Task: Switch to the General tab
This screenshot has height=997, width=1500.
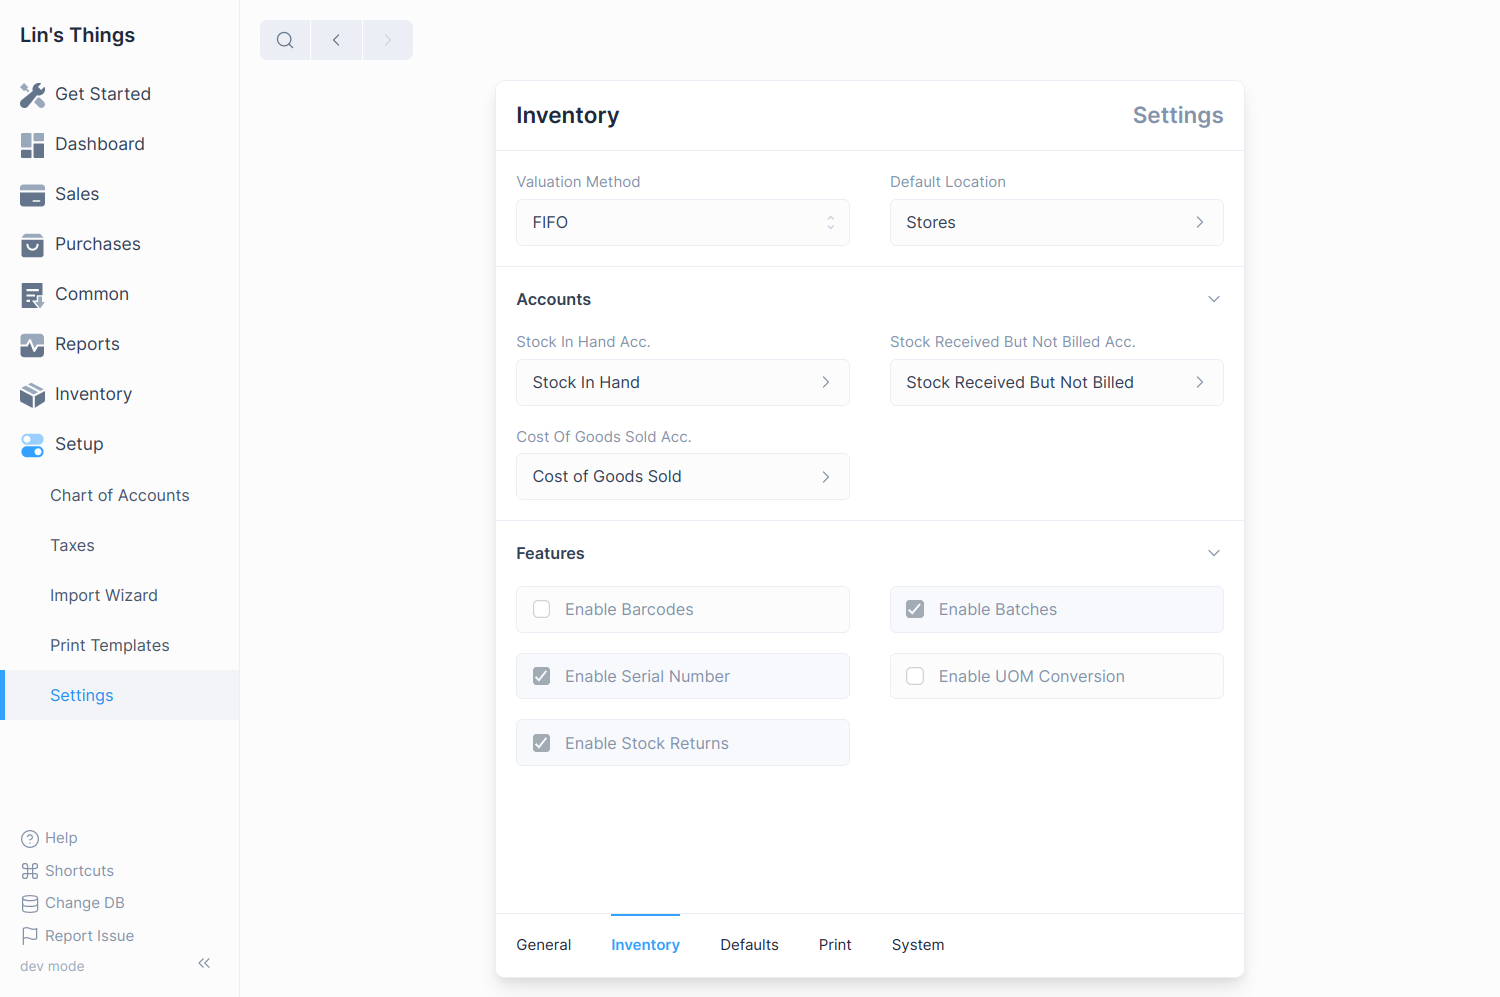Action: [x=544, y=945]
